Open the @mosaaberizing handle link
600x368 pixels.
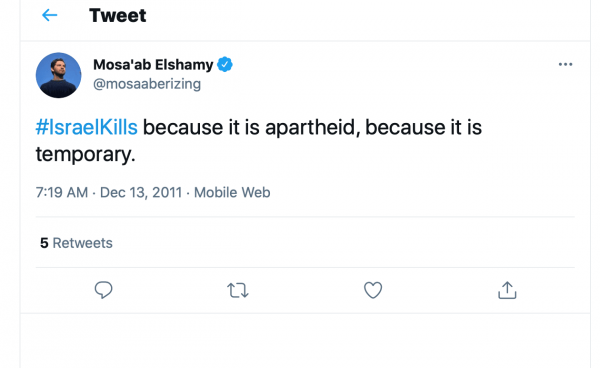coord(147,84)
